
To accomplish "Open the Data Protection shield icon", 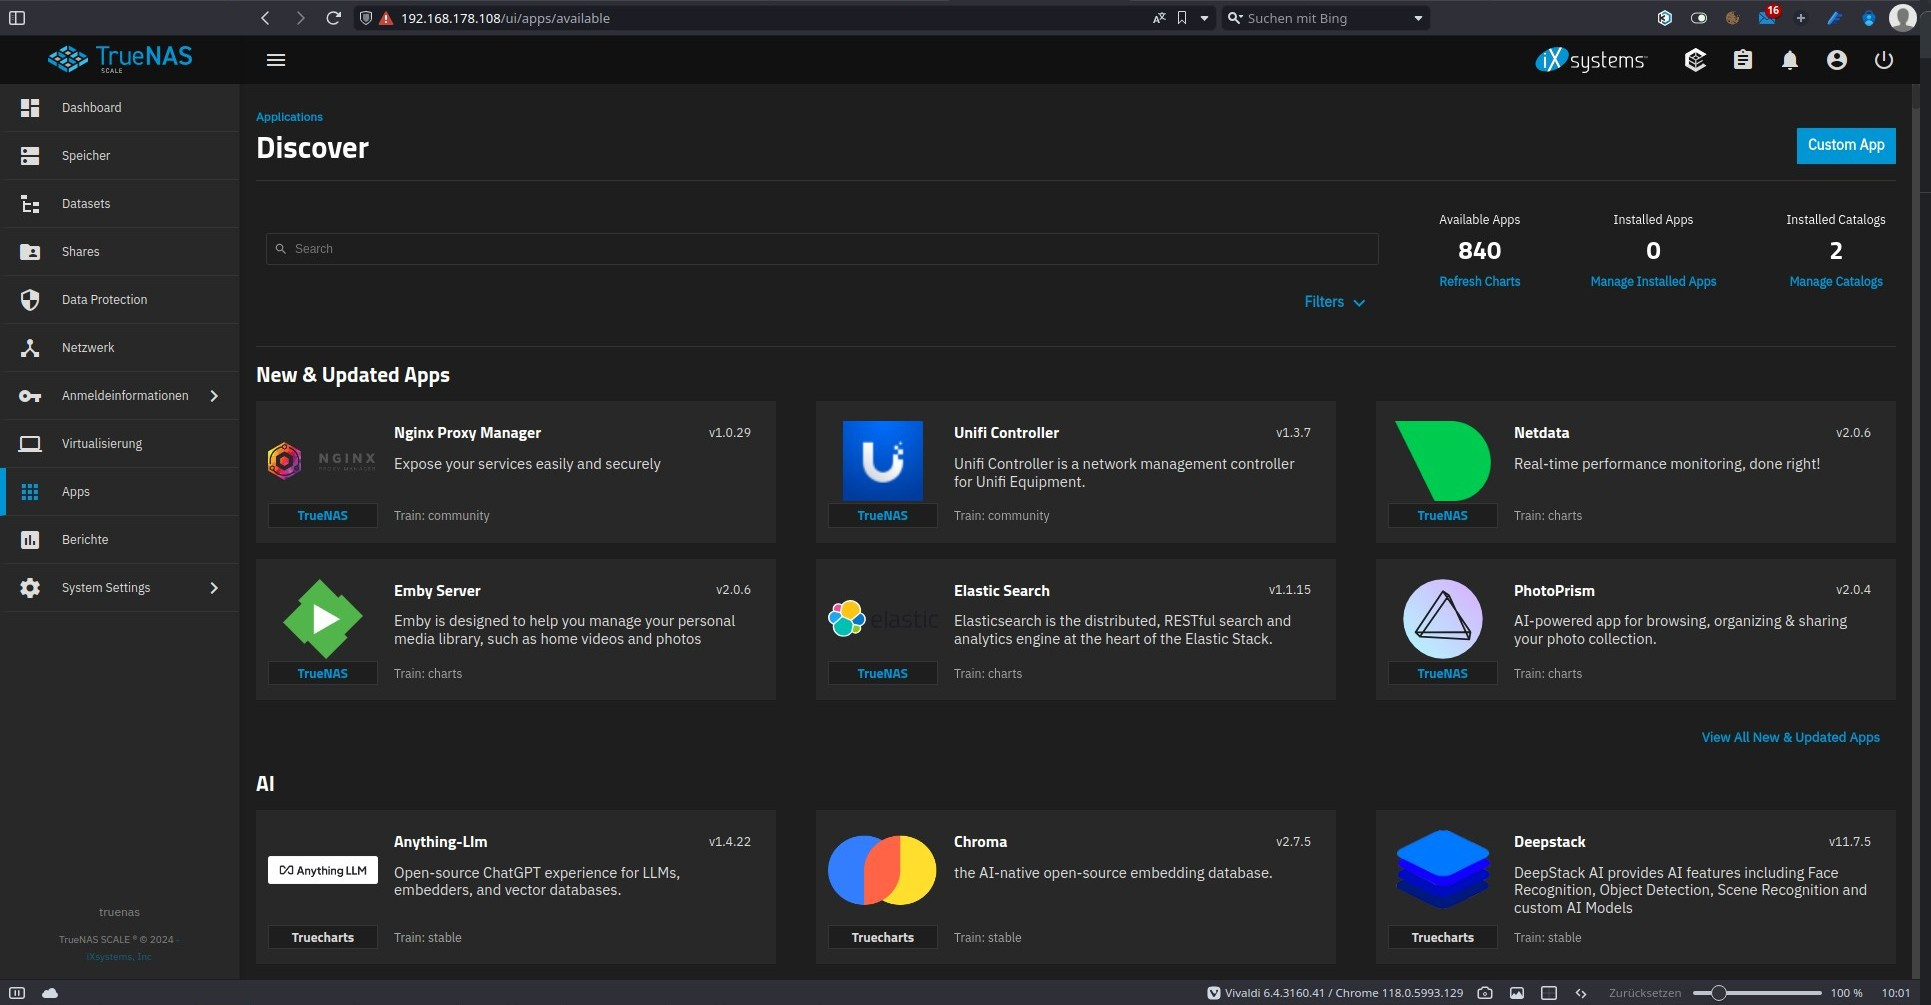I will [x=30, y=300].
